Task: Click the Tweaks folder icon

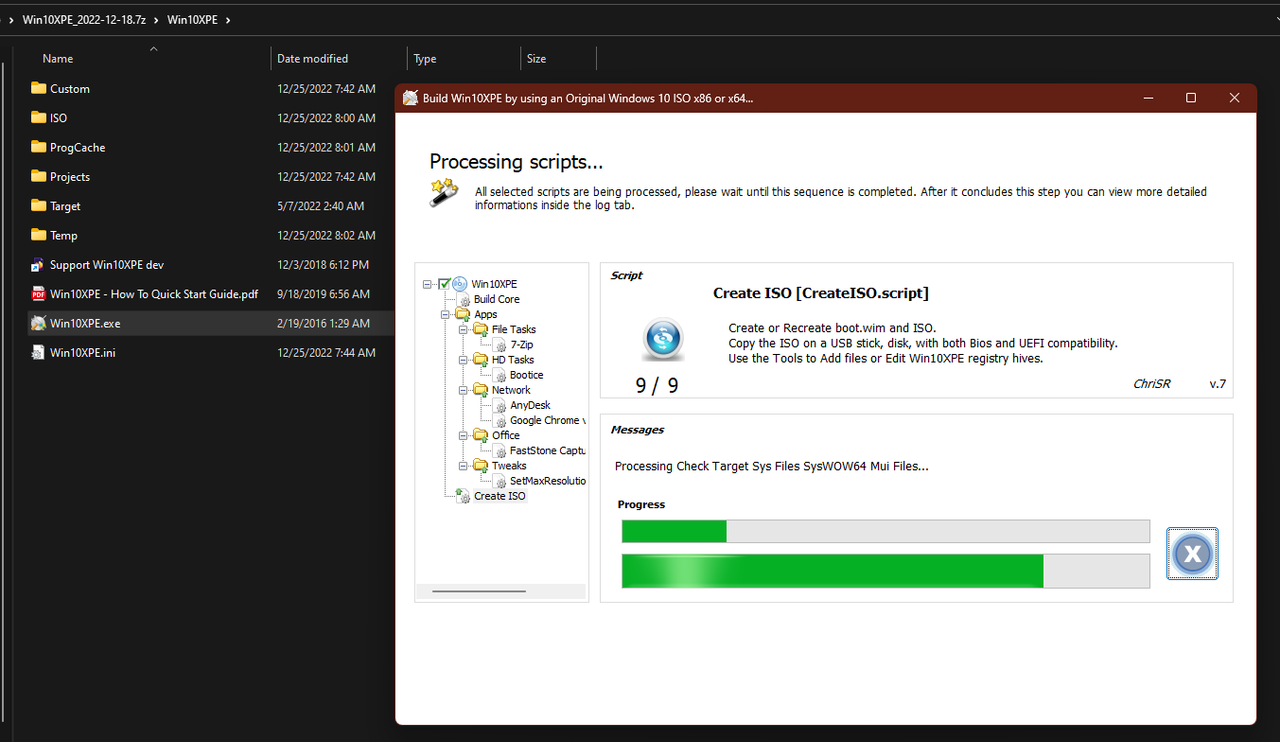Action: (481, 466)
